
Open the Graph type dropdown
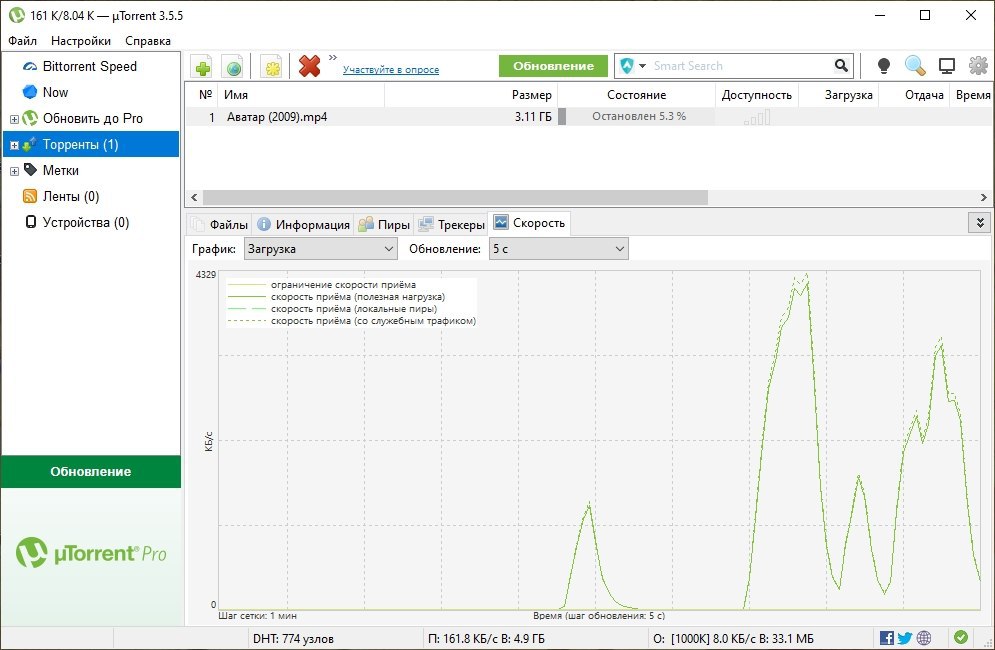tap(320, 249)
